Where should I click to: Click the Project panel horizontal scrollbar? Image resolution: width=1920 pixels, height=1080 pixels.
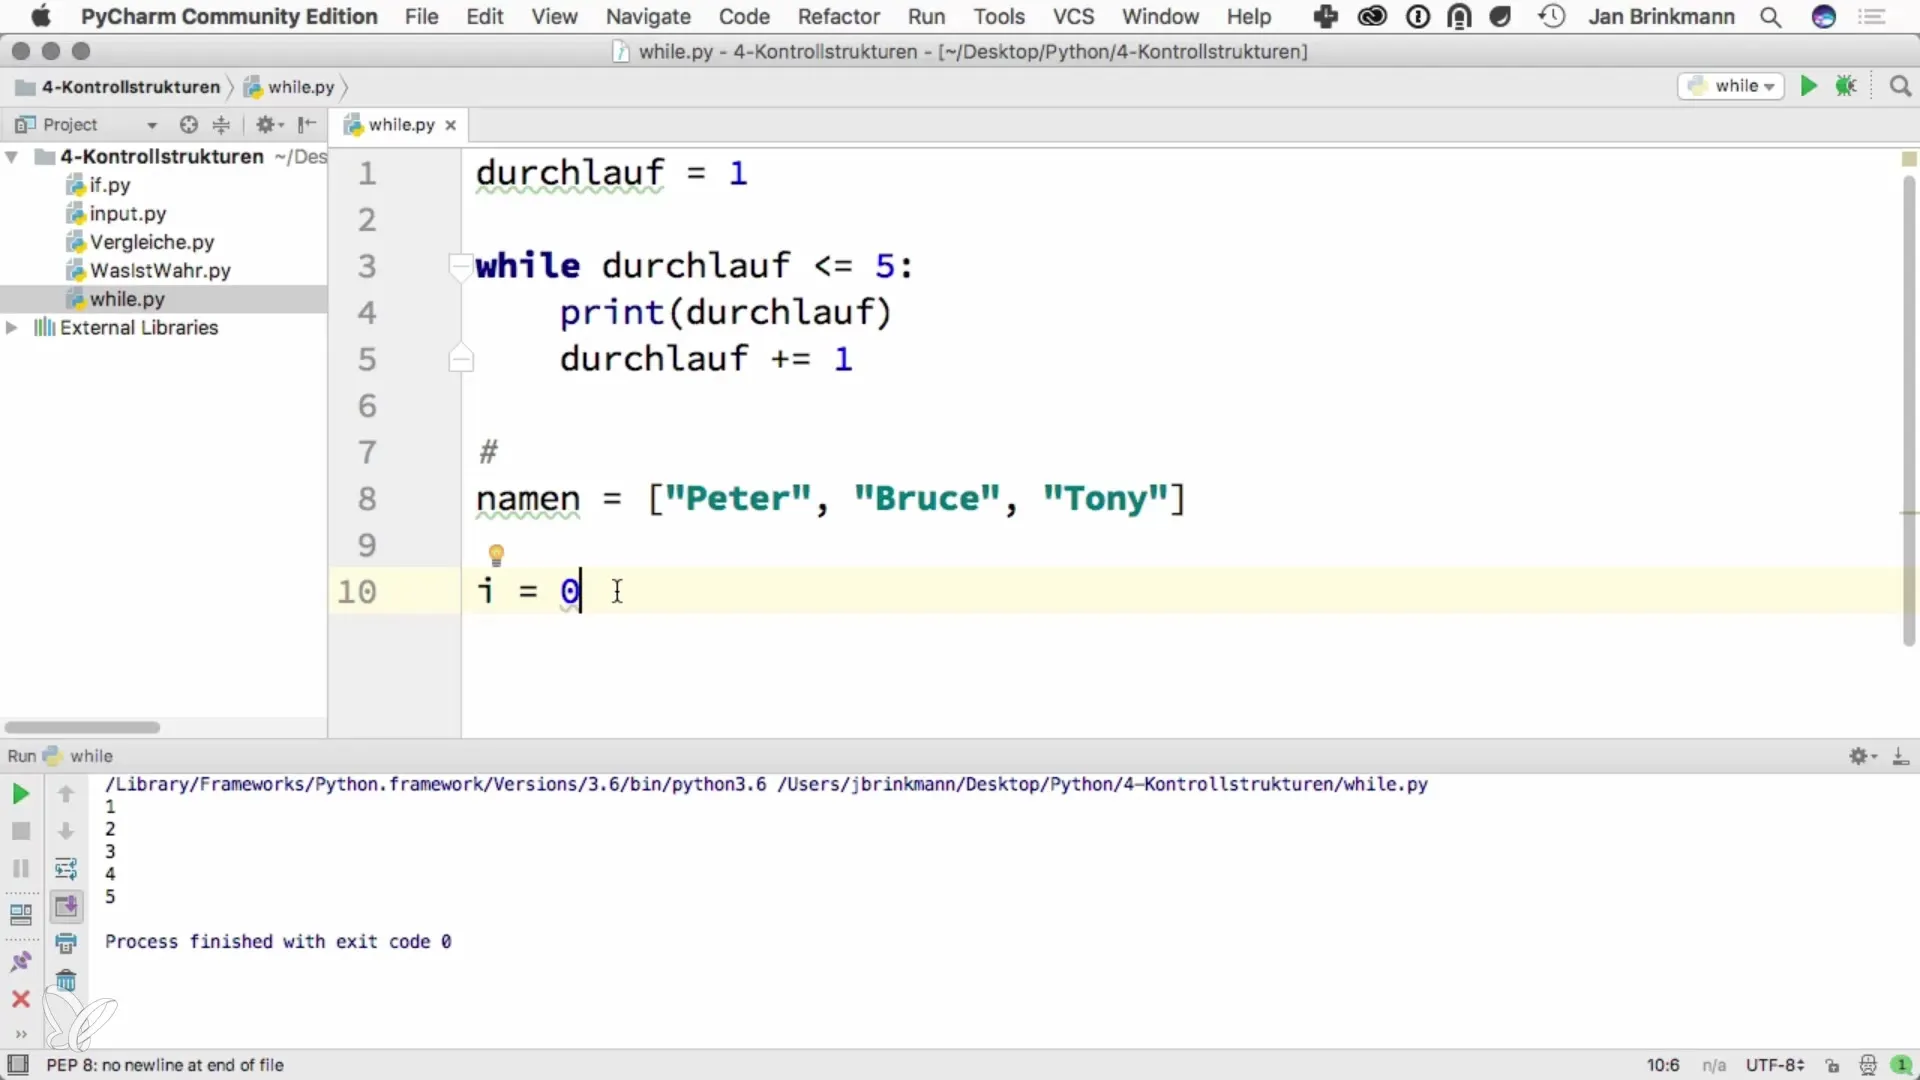click(82, 727)
